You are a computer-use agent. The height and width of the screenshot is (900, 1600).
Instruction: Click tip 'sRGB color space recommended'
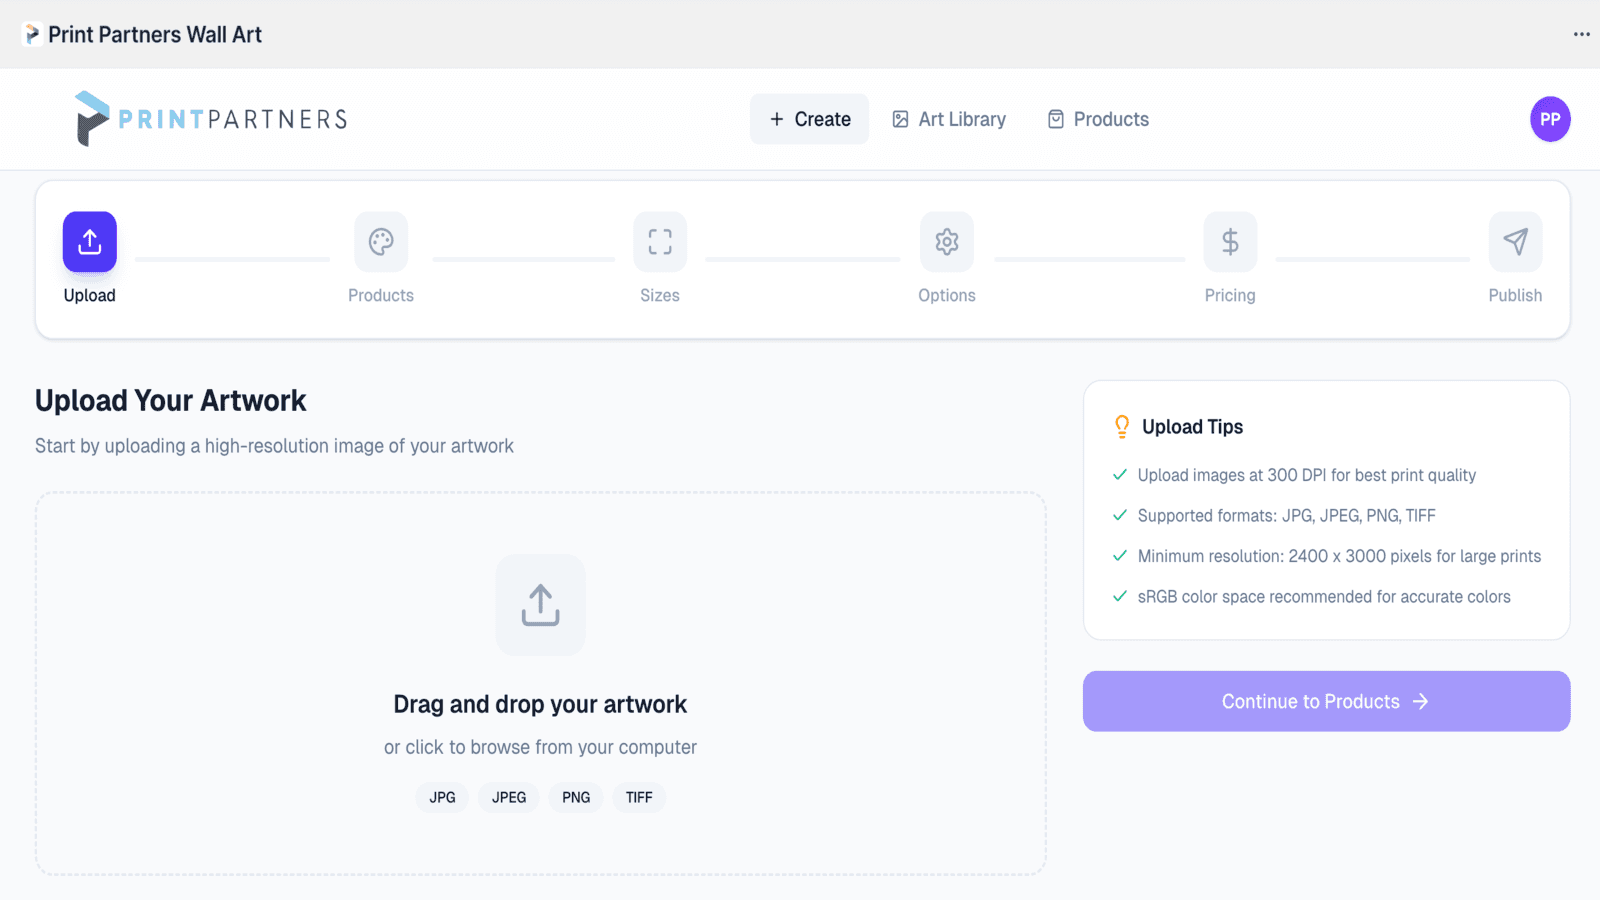pos(1324,597)
